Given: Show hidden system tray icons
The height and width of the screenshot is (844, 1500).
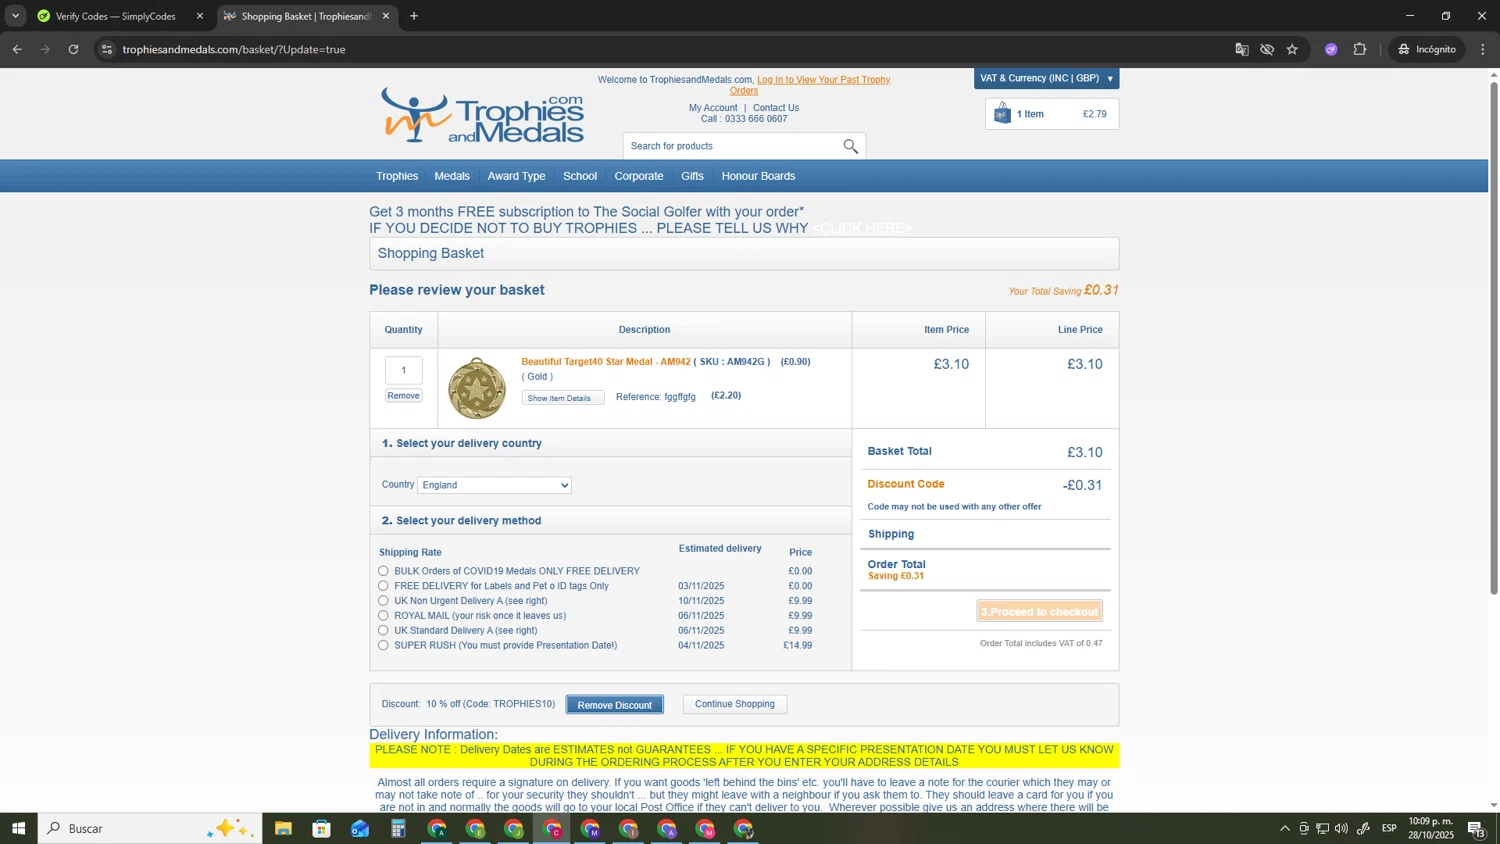Looking at the screenshot, I should pyautogui.click(x=1285, y=828).
